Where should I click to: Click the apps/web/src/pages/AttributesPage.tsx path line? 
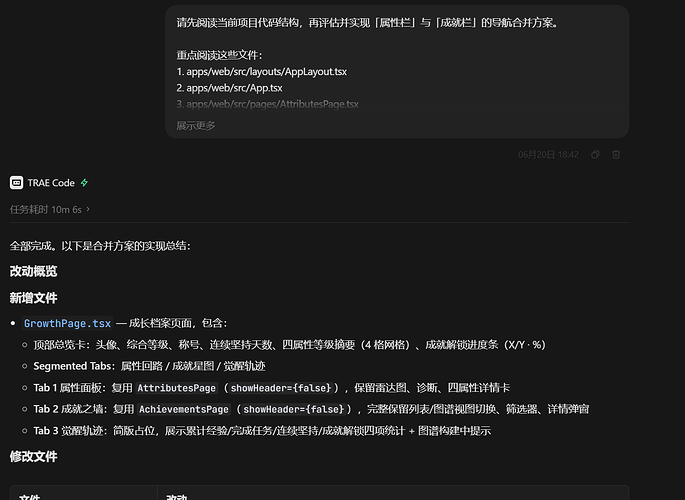[x=267, y=104]
